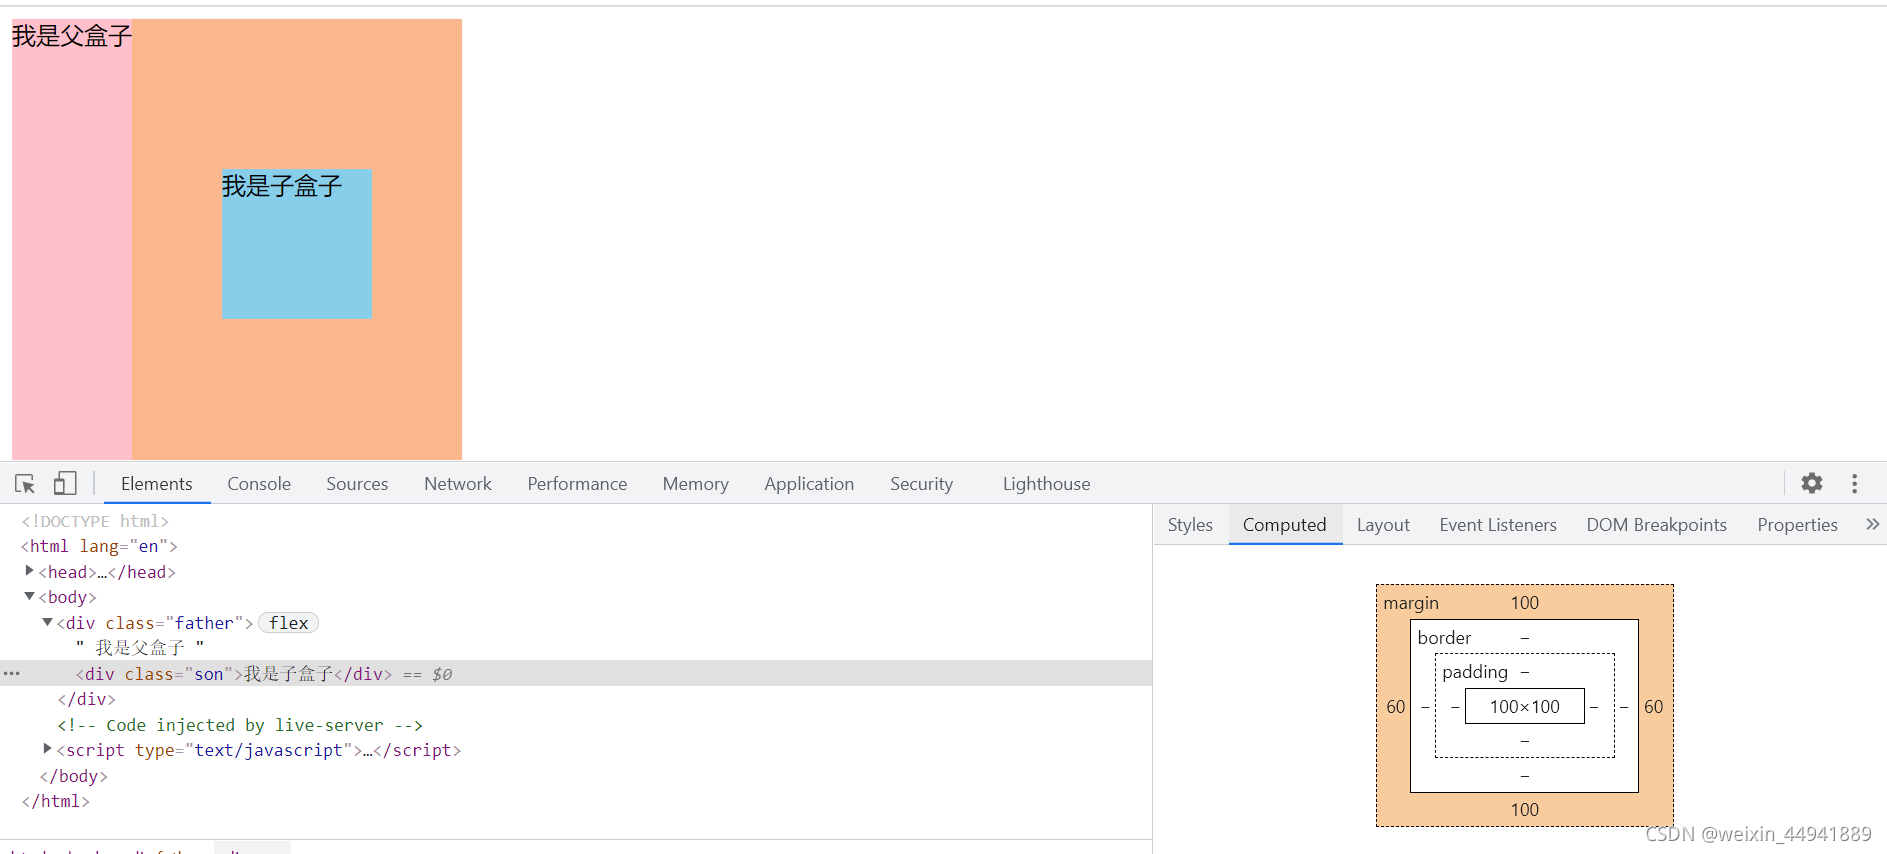Open the Lighthouse tab
Screen dimensions: 1887x854
[1046, 484]
